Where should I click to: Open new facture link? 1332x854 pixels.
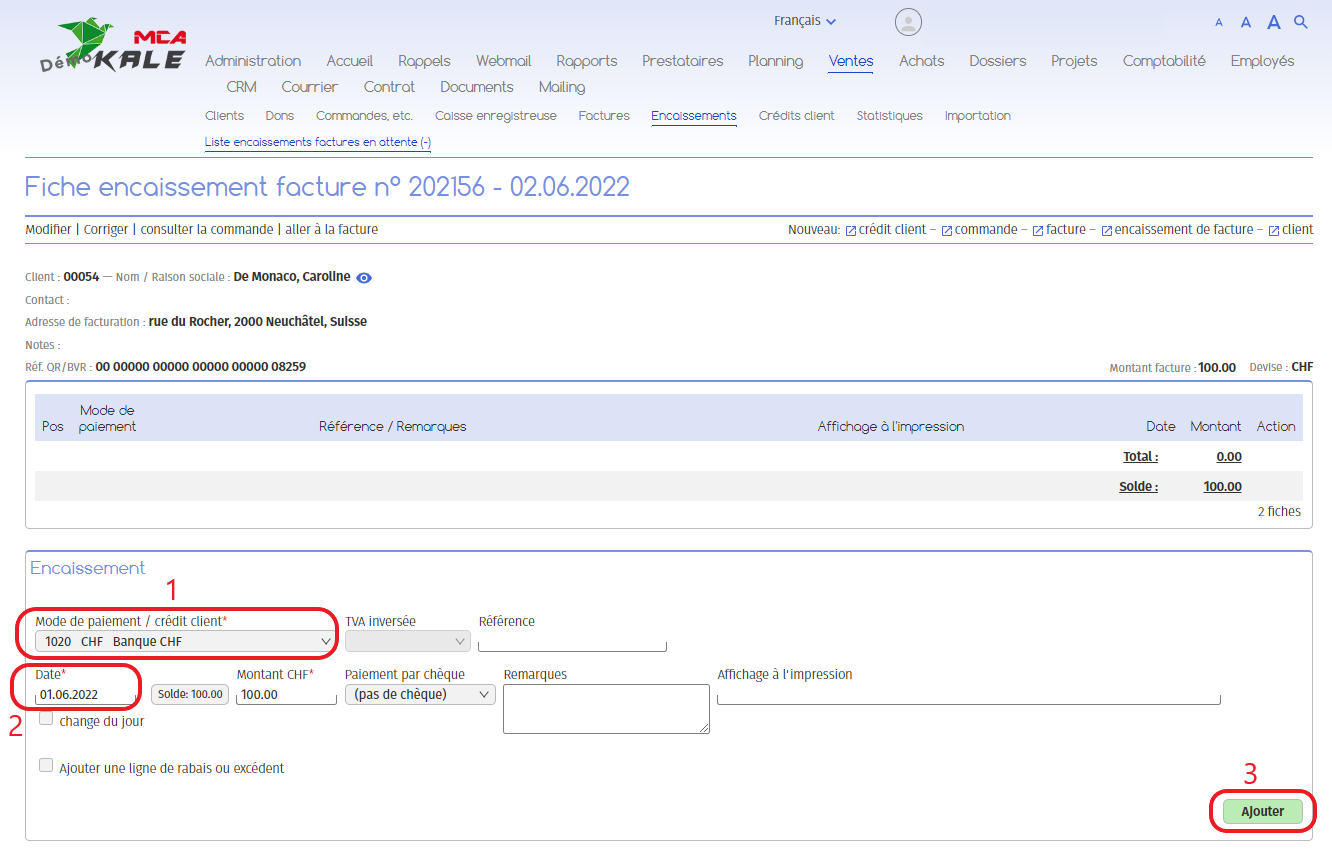click(1059, 230)
